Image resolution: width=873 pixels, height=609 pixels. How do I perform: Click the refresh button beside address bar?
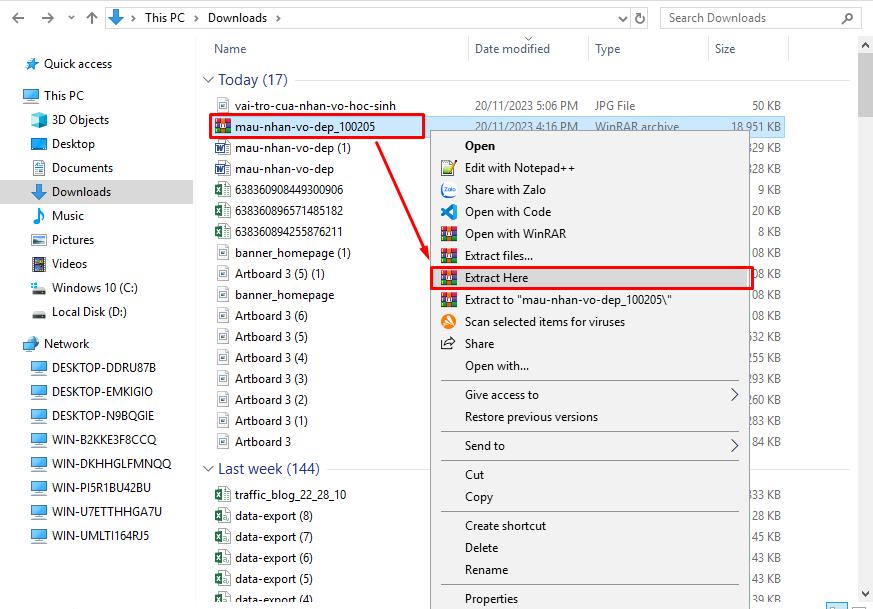(x=640, y=18)
